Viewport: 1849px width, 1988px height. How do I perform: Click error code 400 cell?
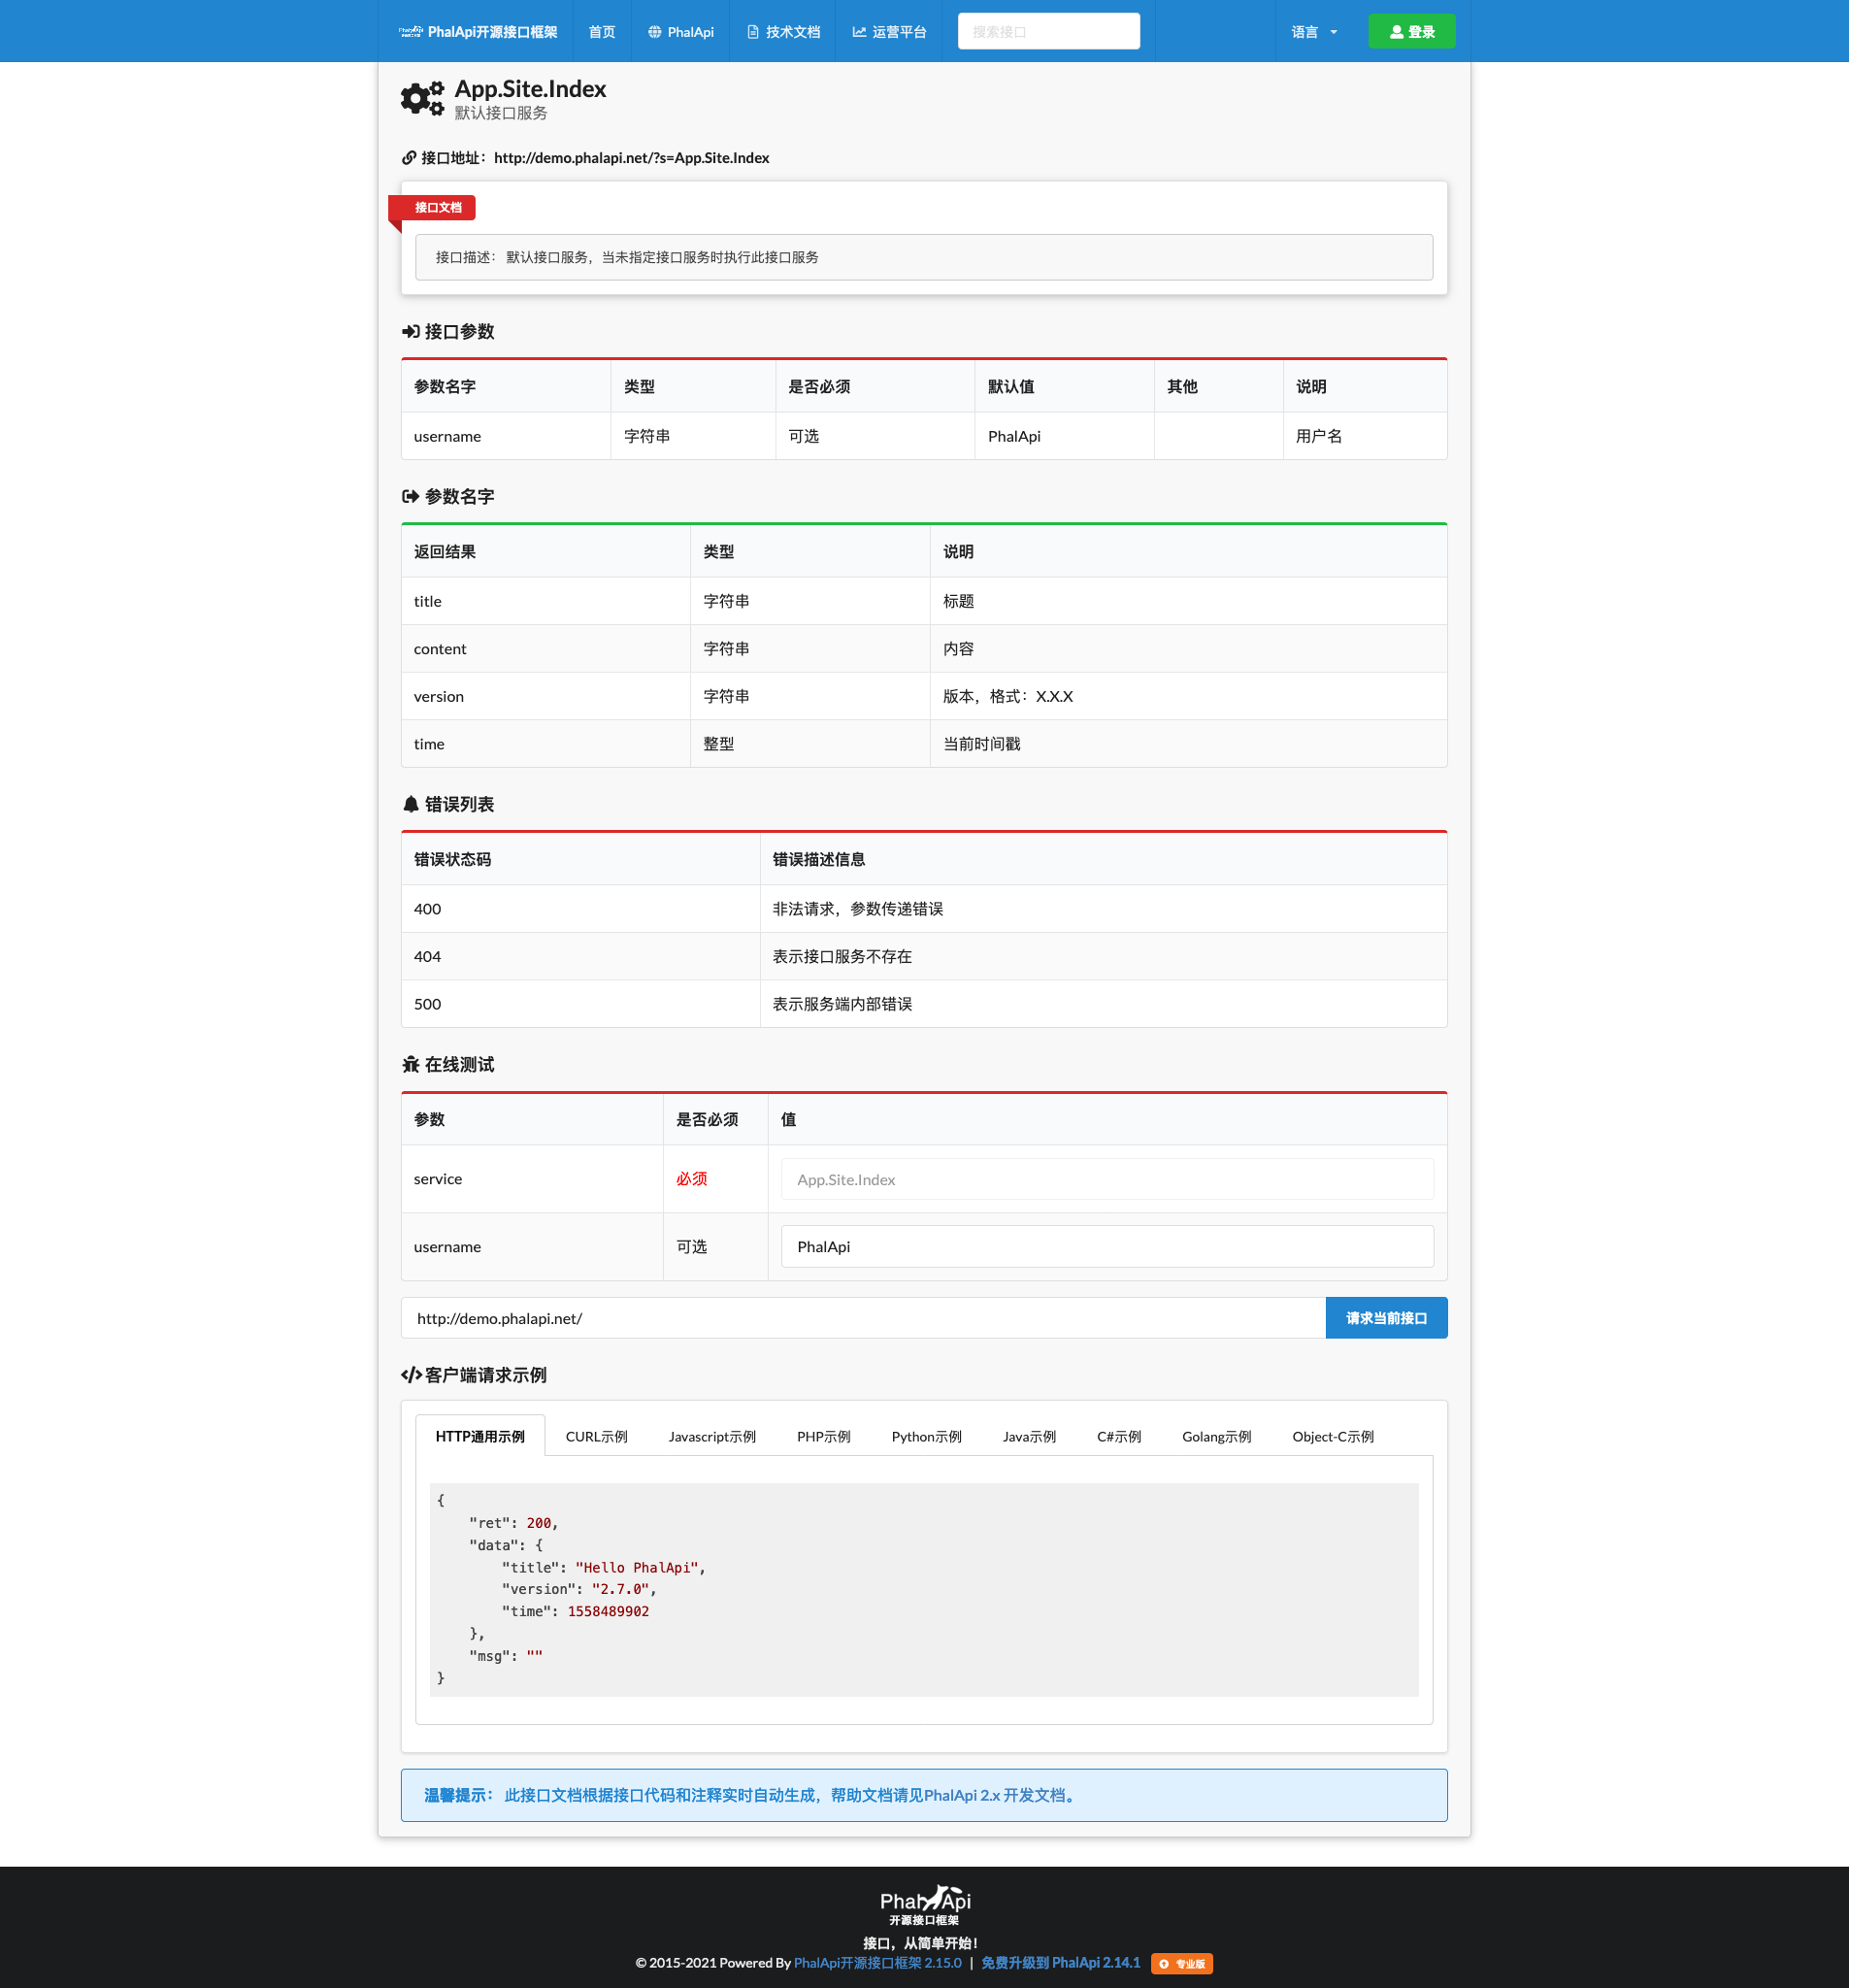coord(580,909)
